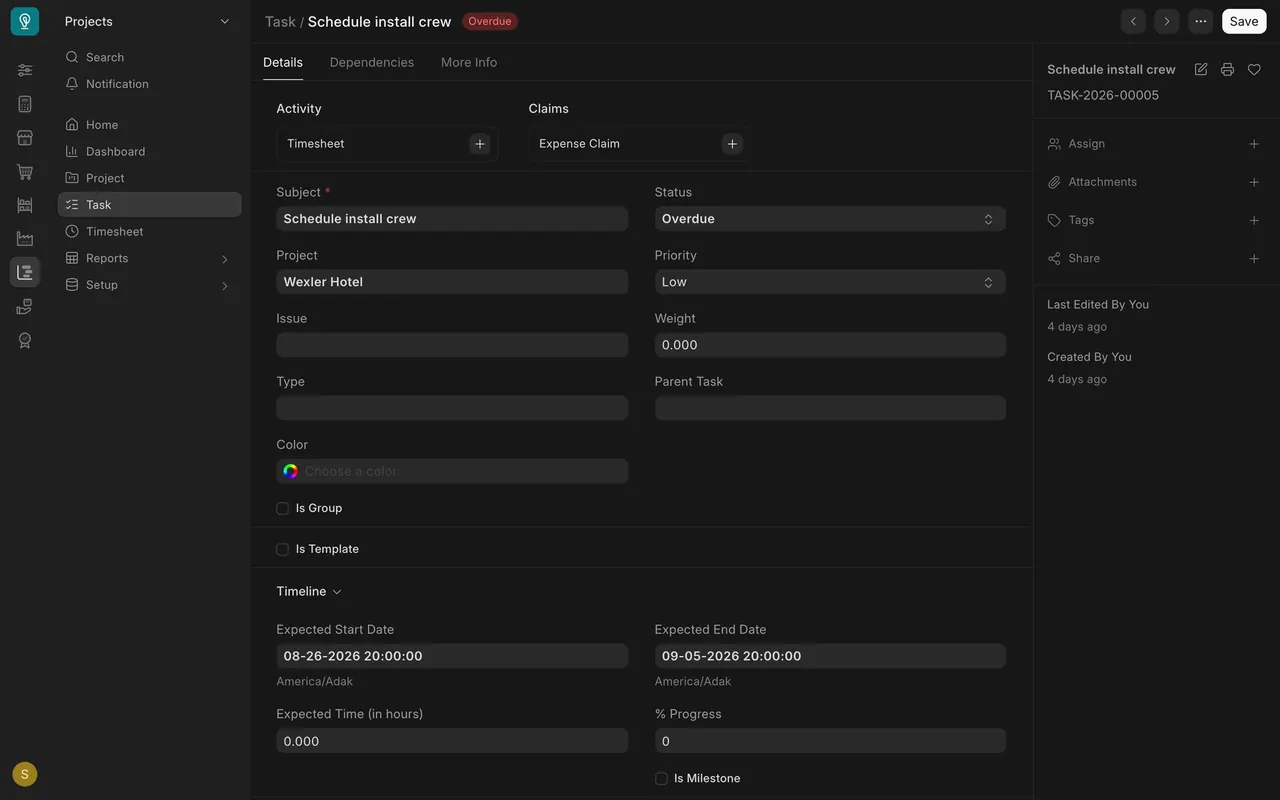This screenshot has width=1280, height=800.
Task: Click the Expected Start Date field
Action: point(452,656)
